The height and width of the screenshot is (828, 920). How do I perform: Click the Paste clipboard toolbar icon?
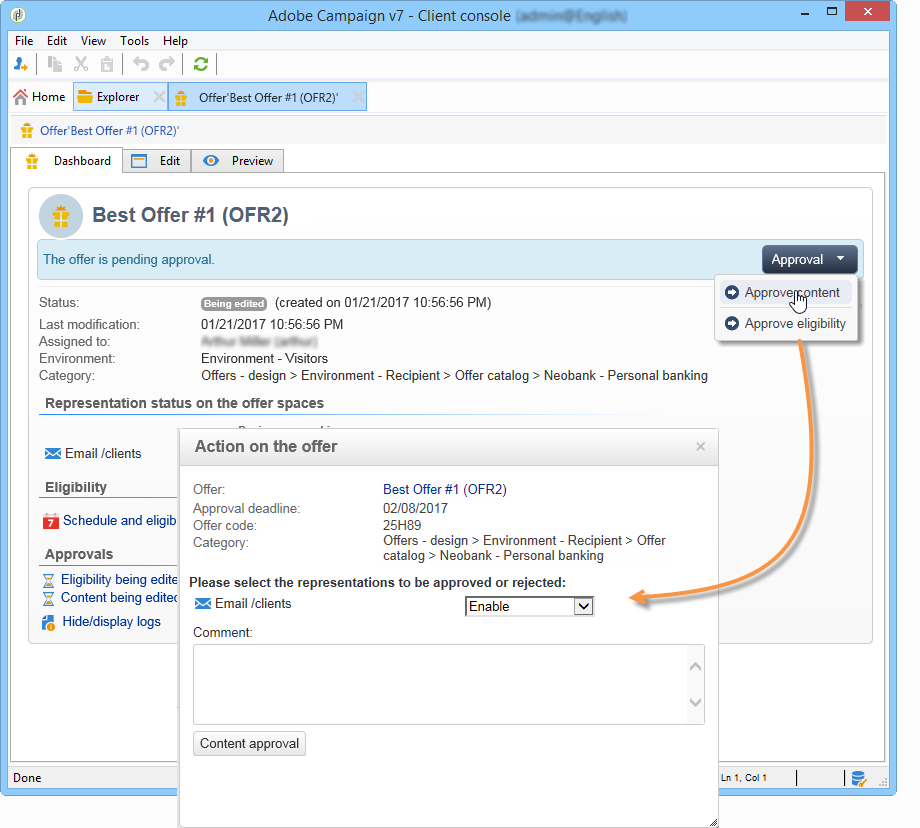(x=107, y=64)
